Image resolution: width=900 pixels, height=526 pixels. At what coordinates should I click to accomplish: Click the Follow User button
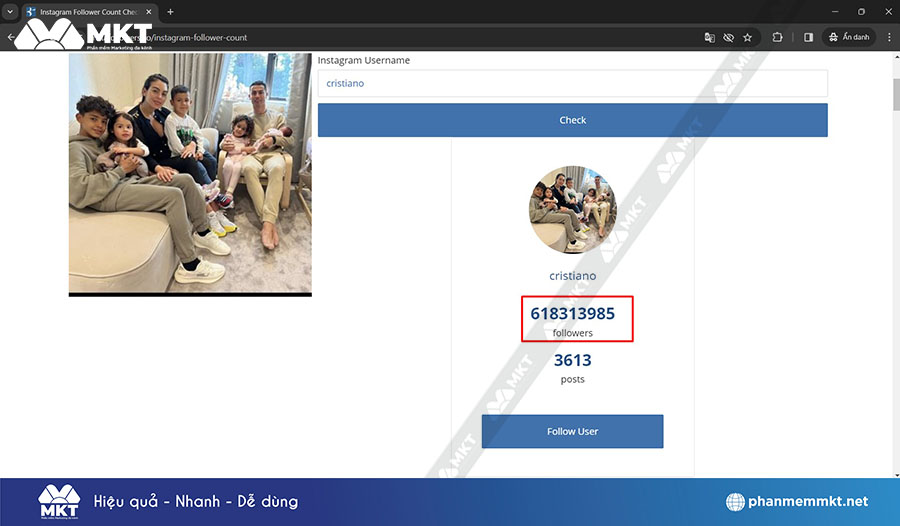[x=572, y=431]
